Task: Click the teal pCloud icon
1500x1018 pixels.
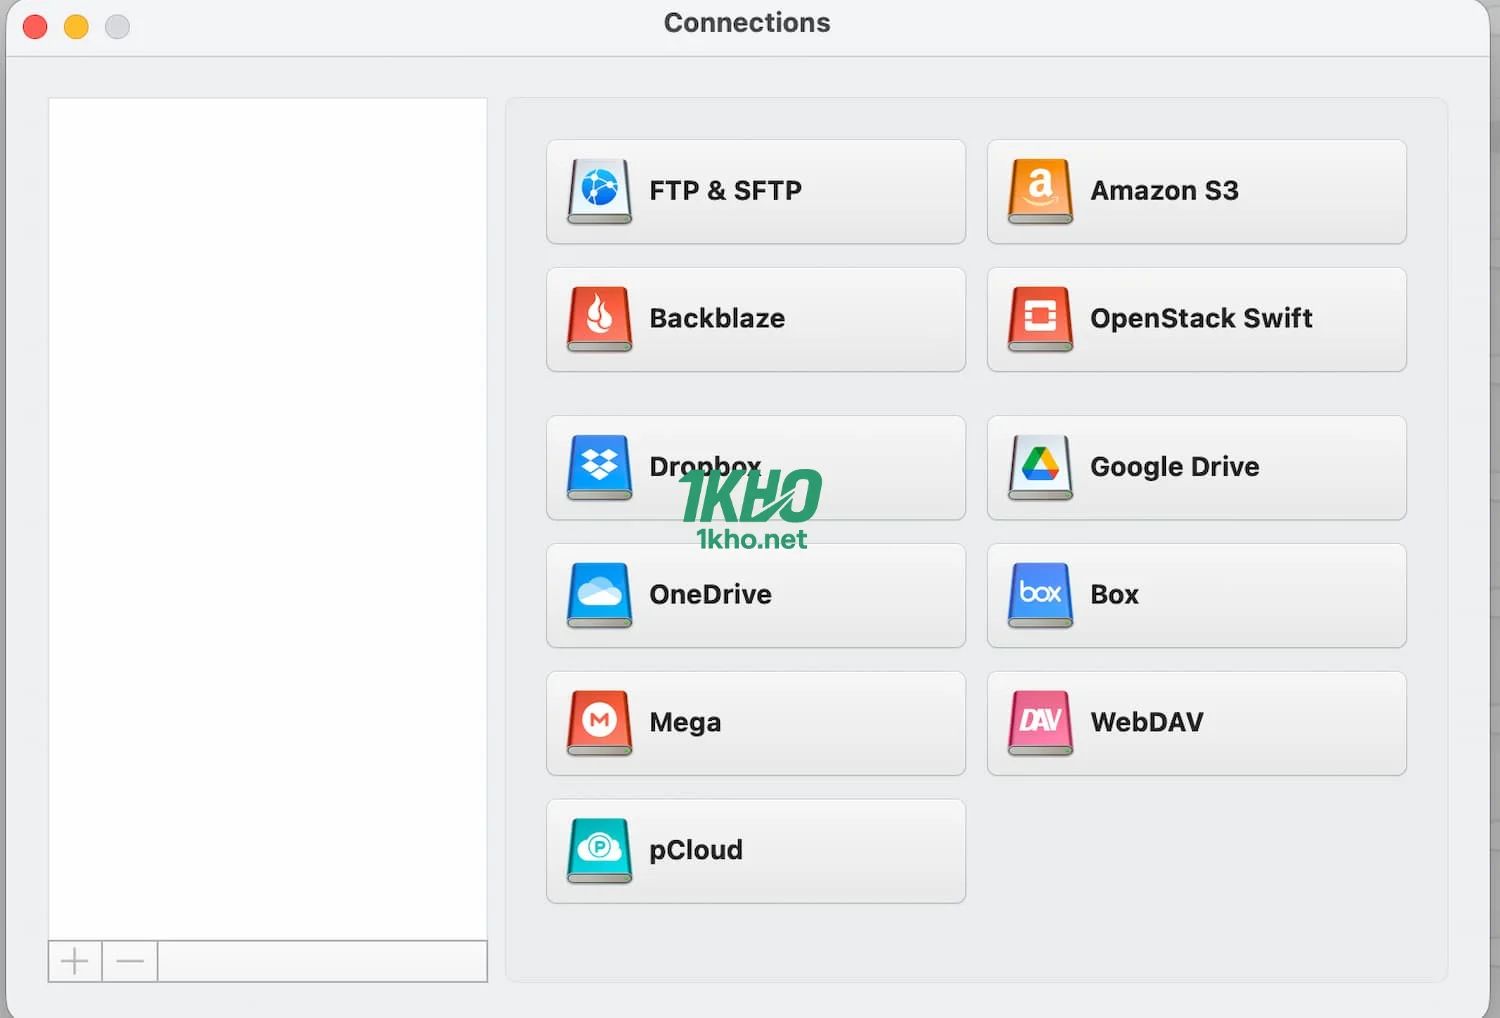Action: click(x=599, y=850)
